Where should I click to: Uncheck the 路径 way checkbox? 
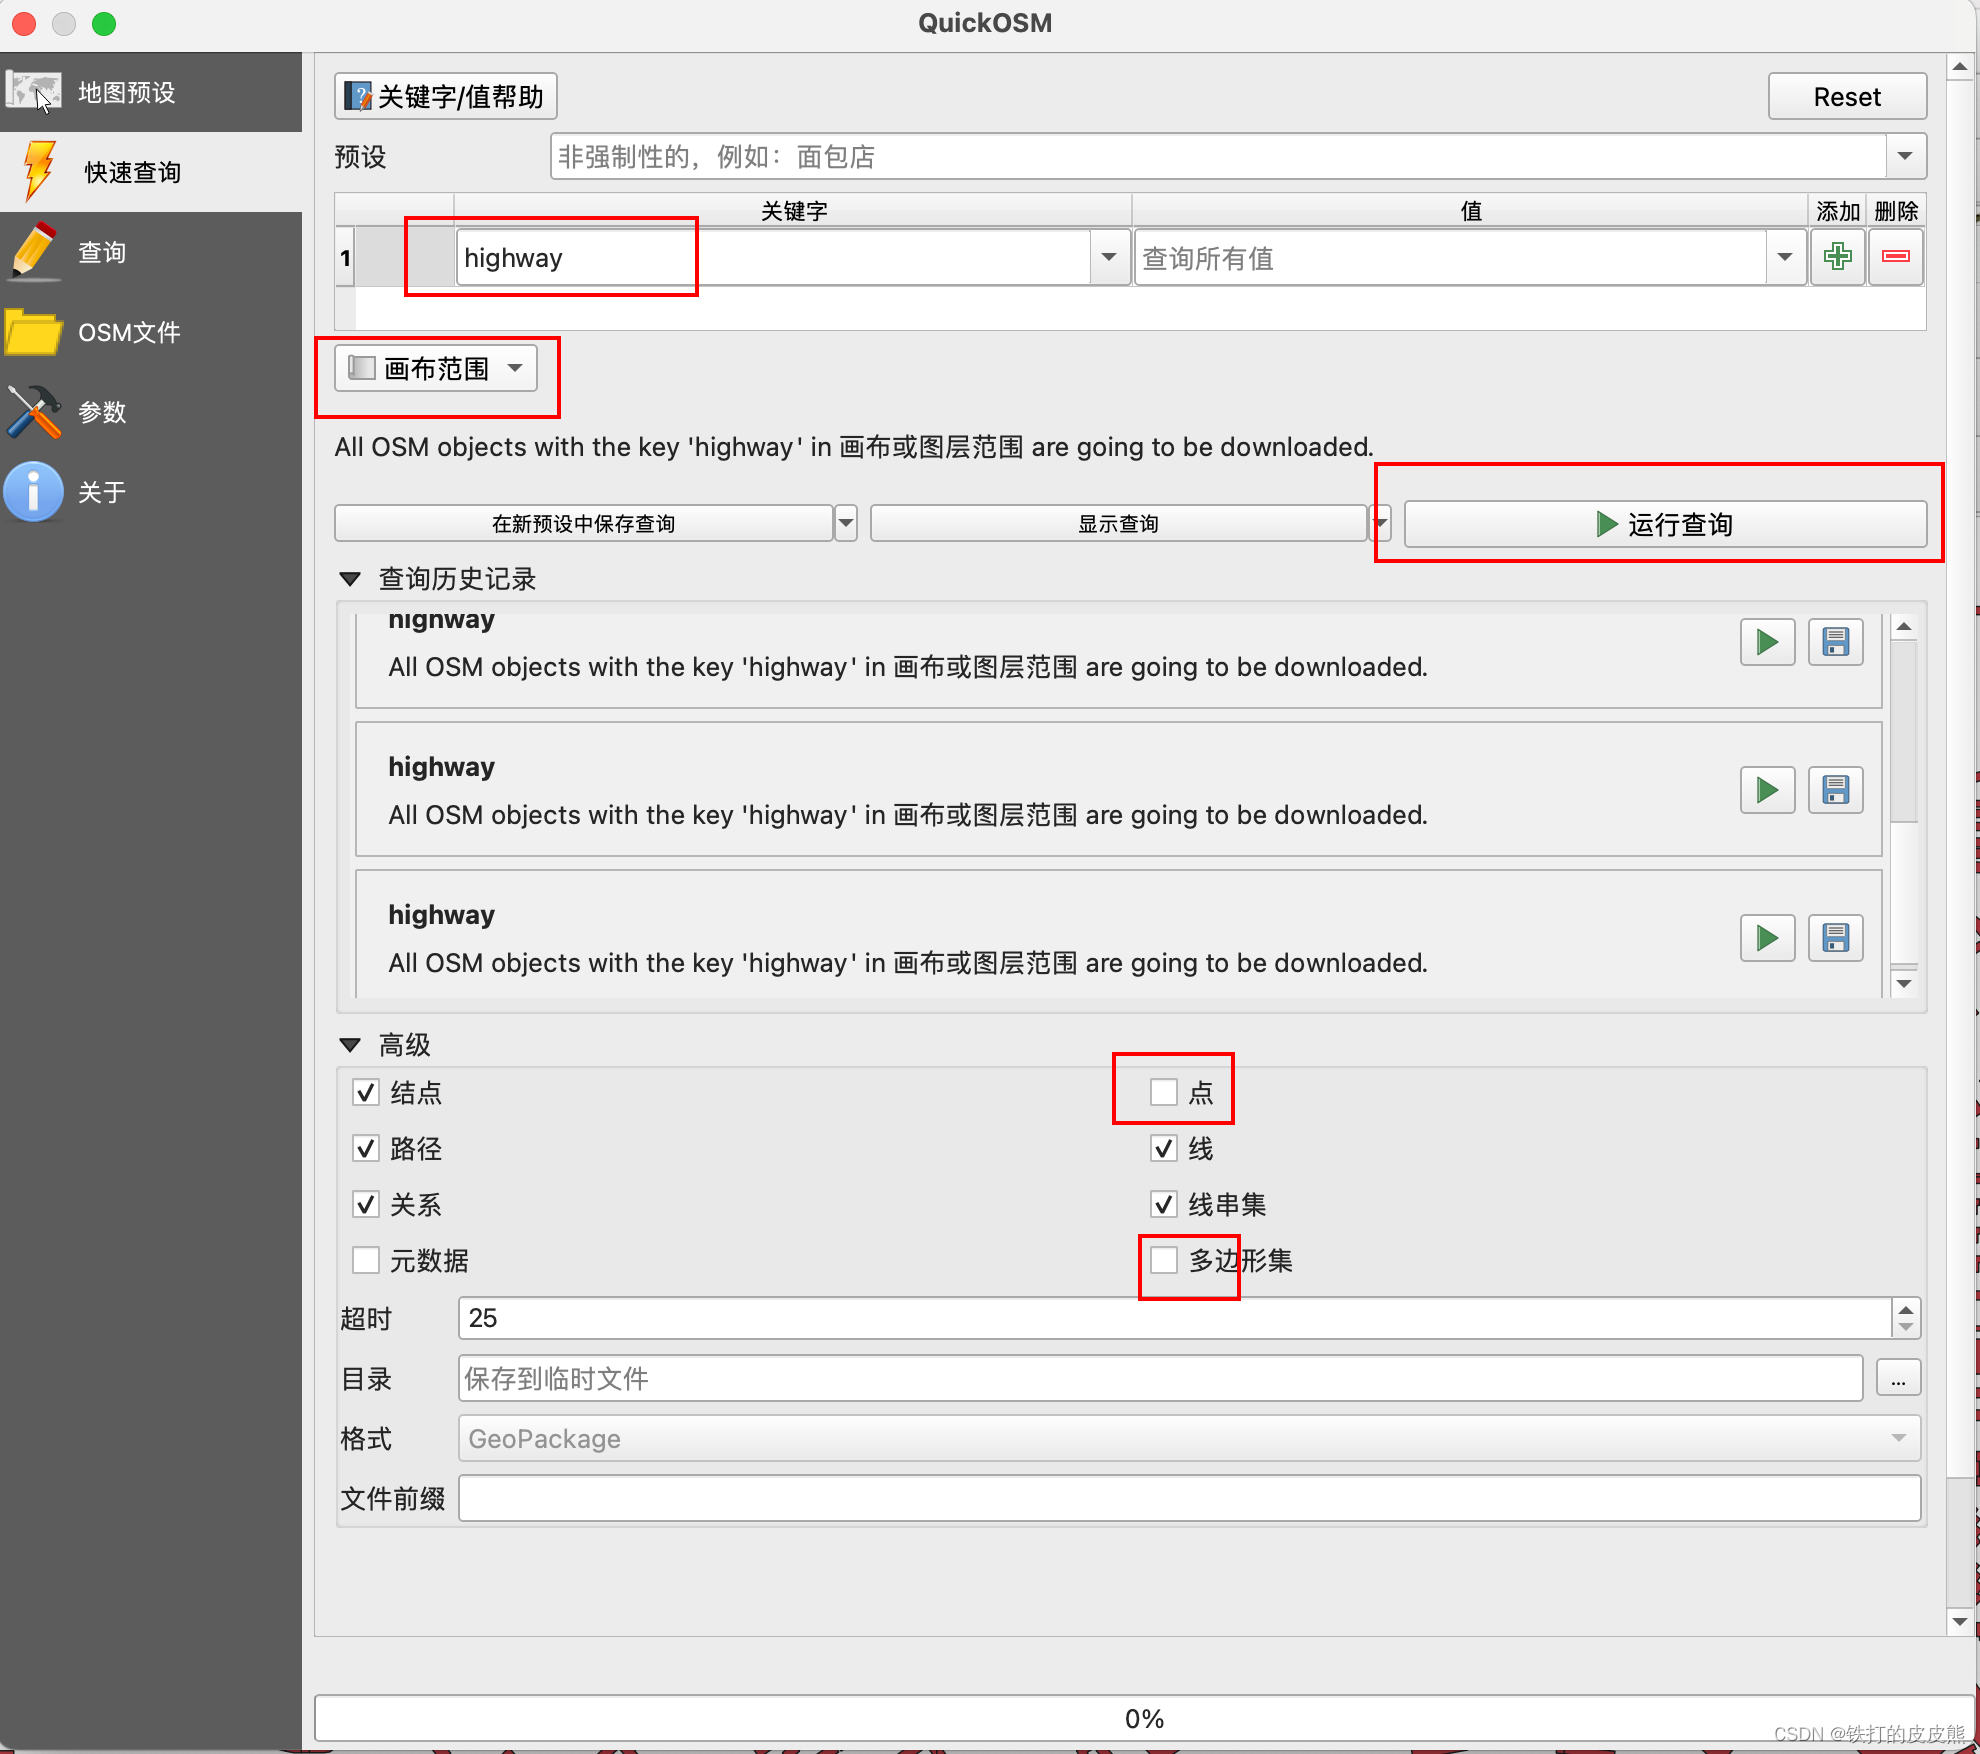click(366, 1148)
